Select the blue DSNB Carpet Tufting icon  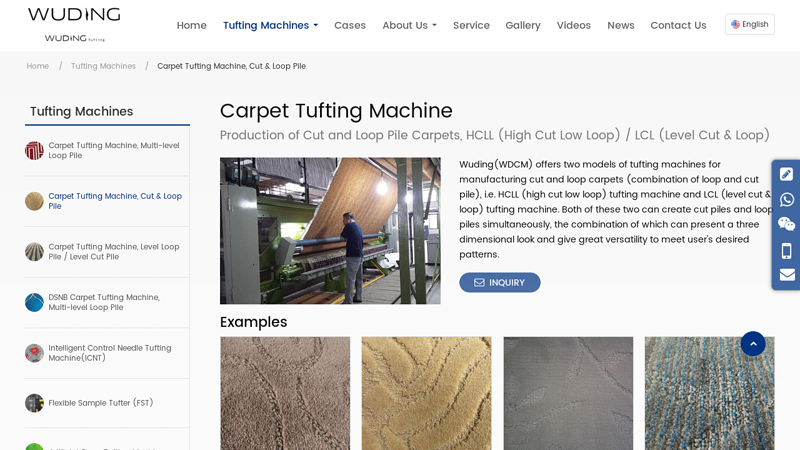pyautogui.click(x=34, y=302)
